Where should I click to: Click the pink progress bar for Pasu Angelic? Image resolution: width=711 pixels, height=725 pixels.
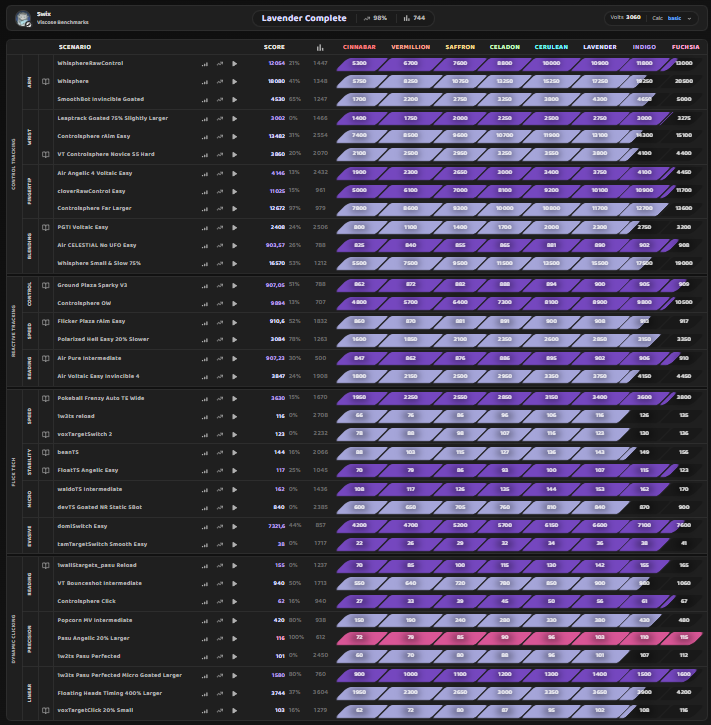520,638
